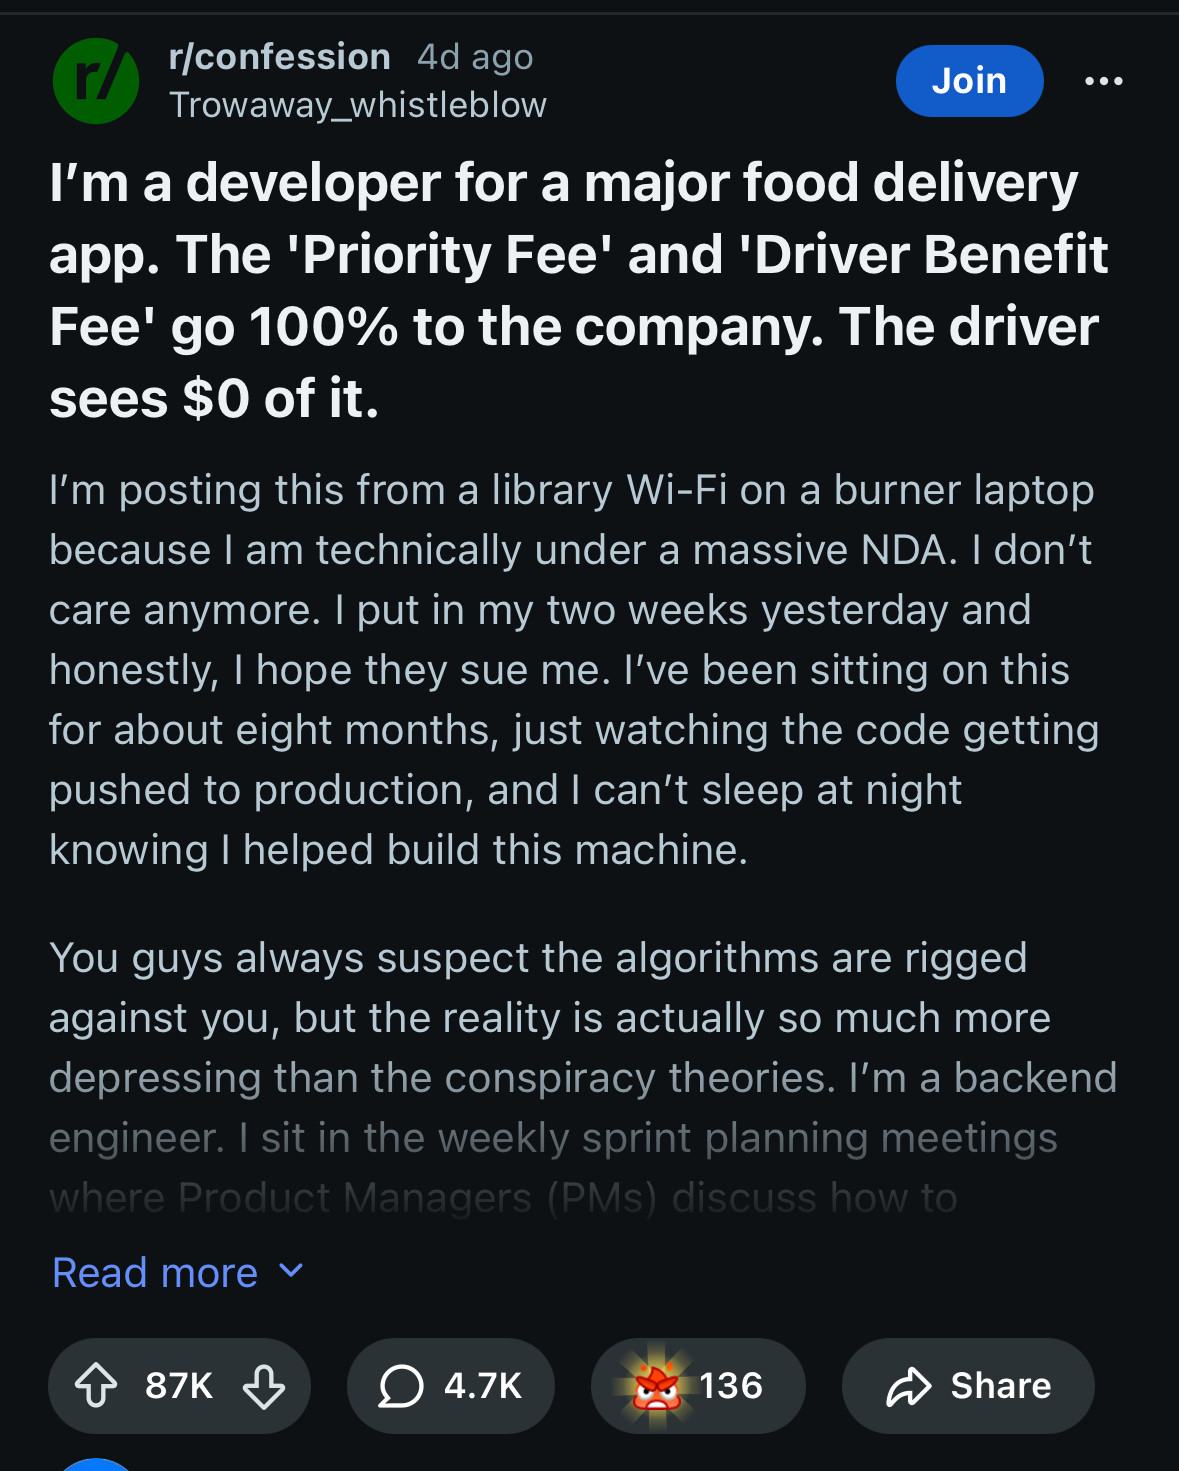
Task: Upvote the food delivery confession post
Action: [96, 1386]
